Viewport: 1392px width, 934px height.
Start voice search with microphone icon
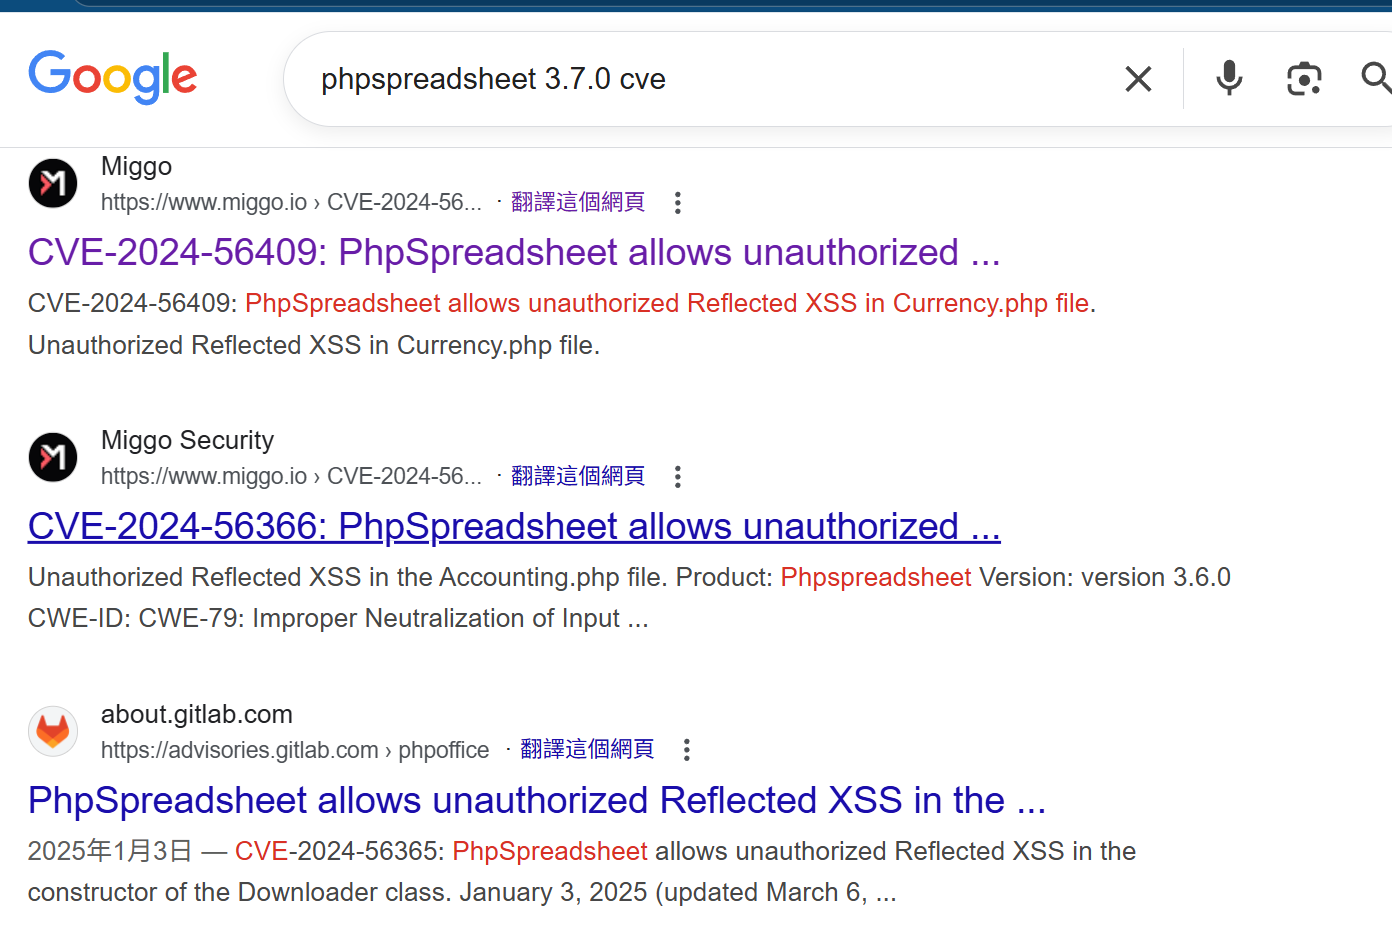1229,78
